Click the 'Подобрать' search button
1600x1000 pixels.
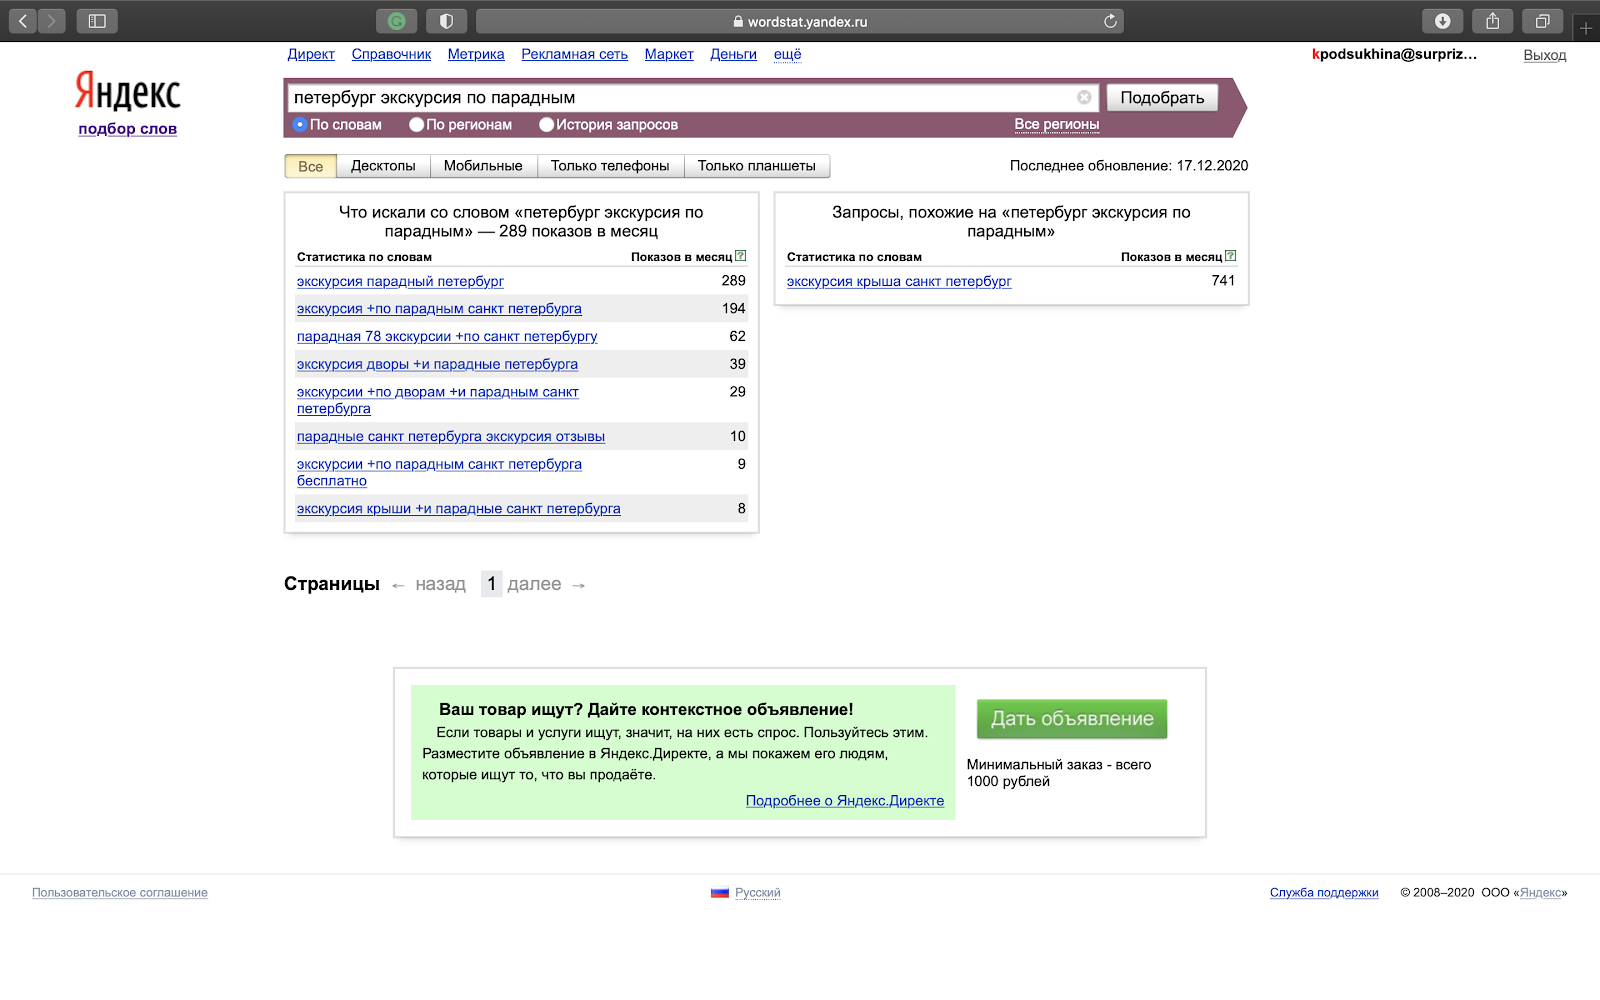click(x=1162, y=97)
